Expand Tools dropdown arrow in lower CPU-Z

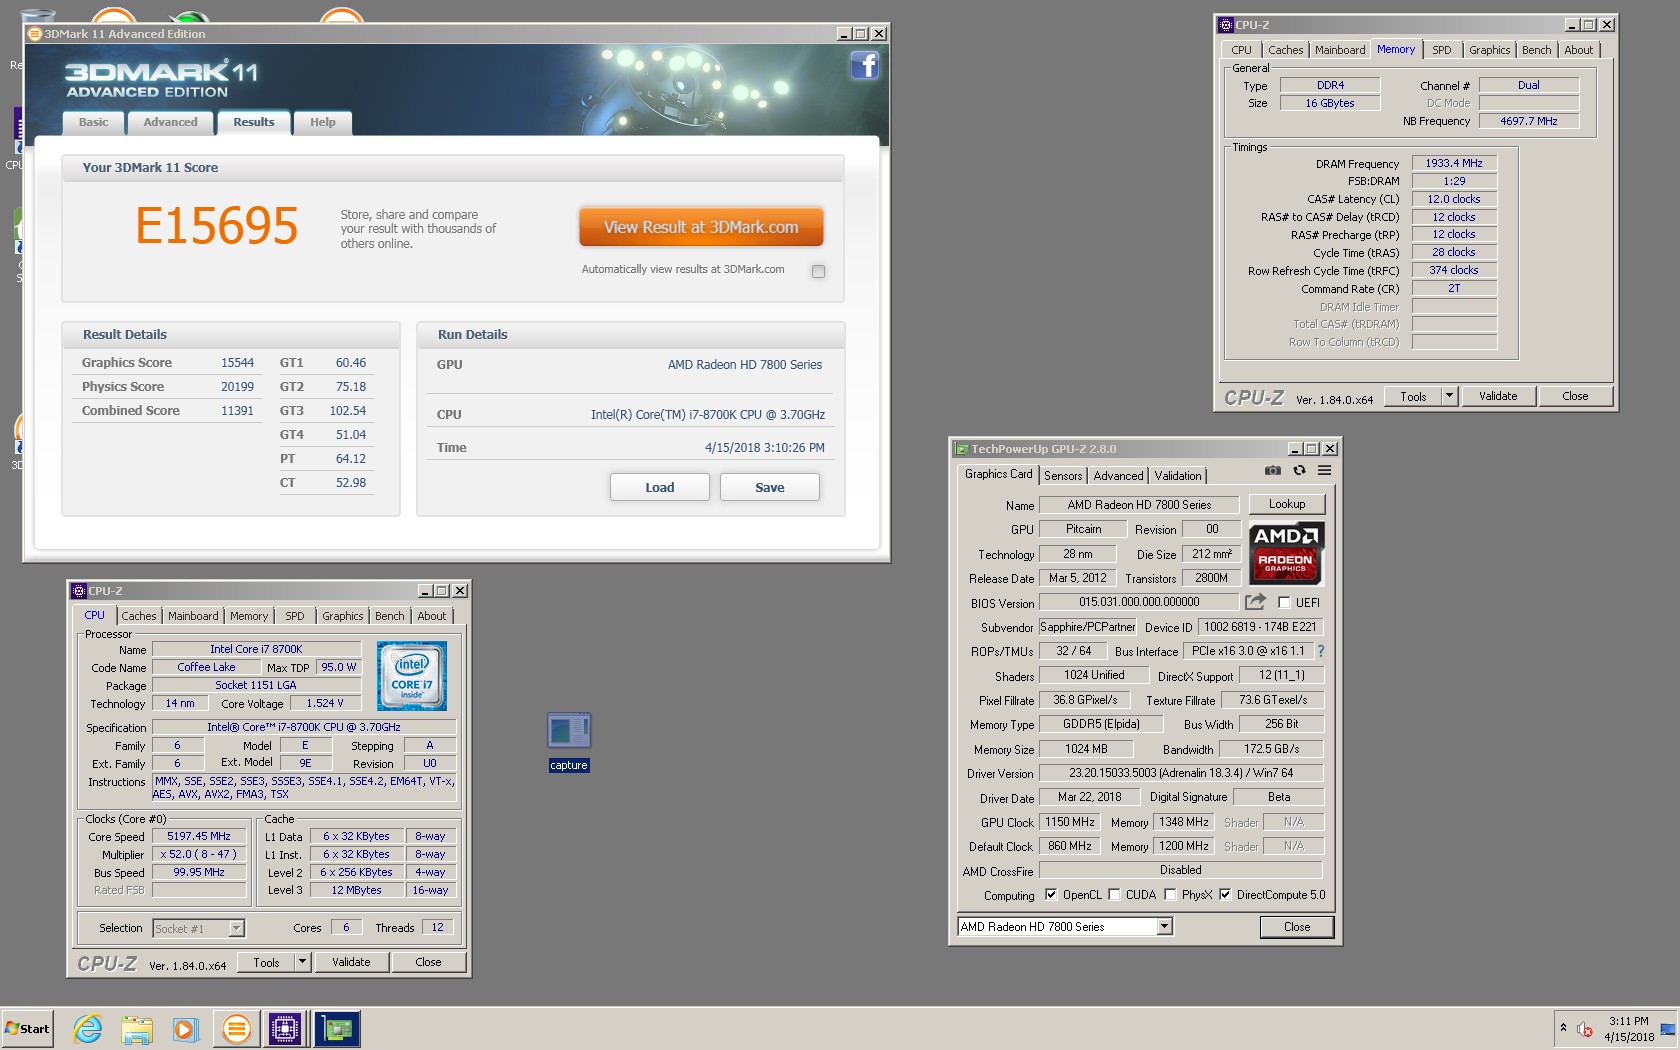point(302,962)
